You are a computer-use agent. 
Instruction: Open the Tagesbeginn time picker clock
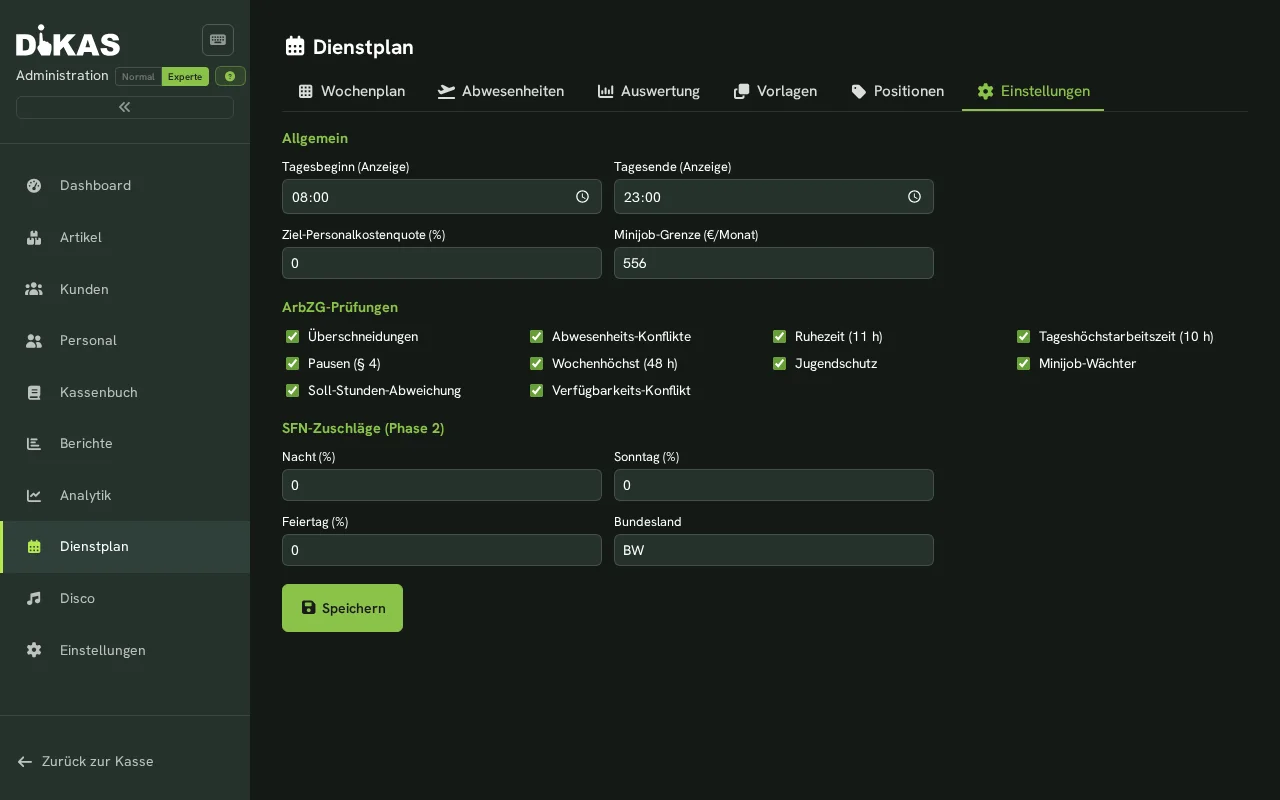pos(583,197)
